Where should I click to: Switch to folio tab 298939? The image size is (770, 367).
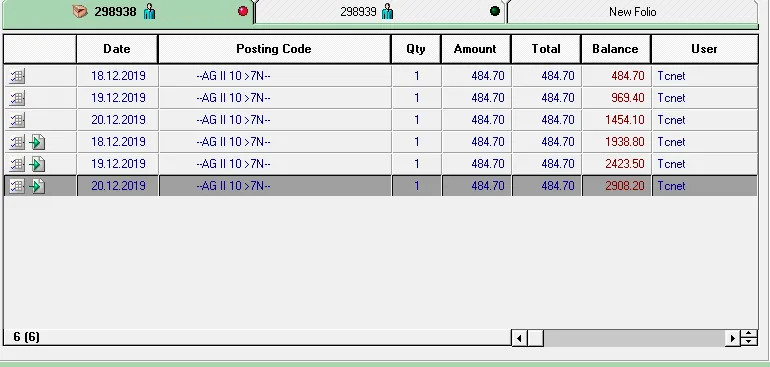click(381, 12)
